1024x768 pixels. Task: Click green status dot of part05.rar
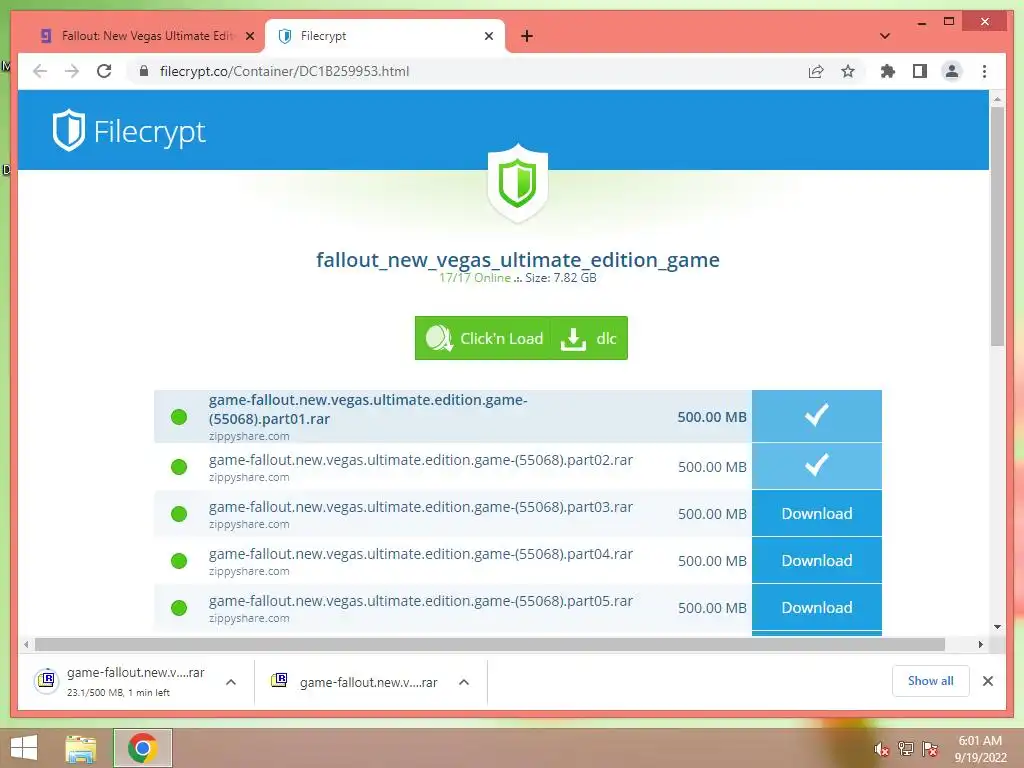point(179,608)
